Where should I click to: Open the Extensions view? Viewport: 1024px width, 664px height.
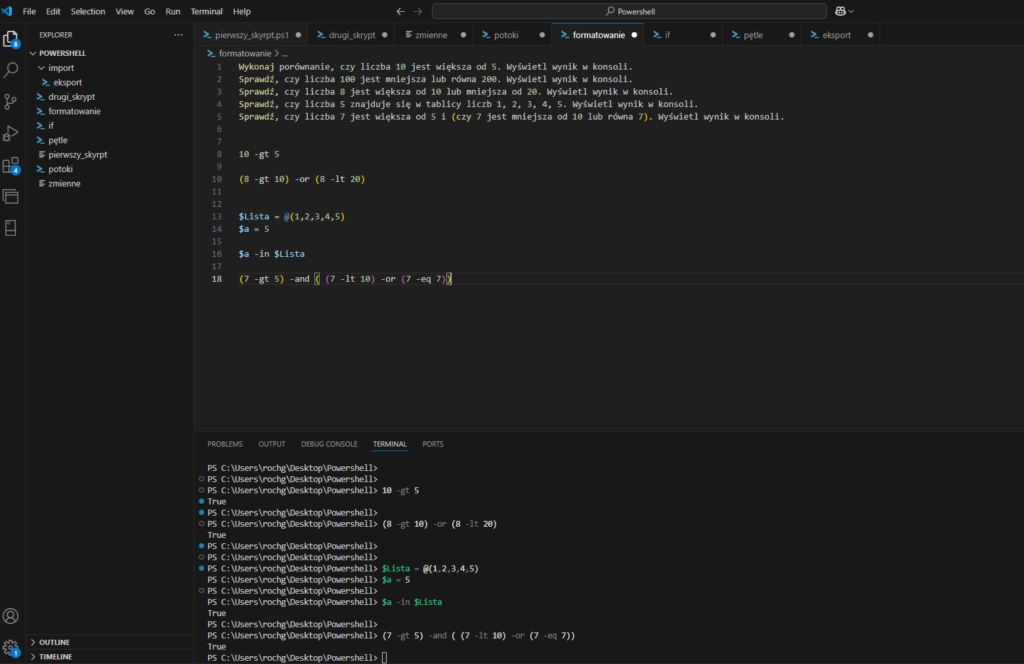(11, 164)
